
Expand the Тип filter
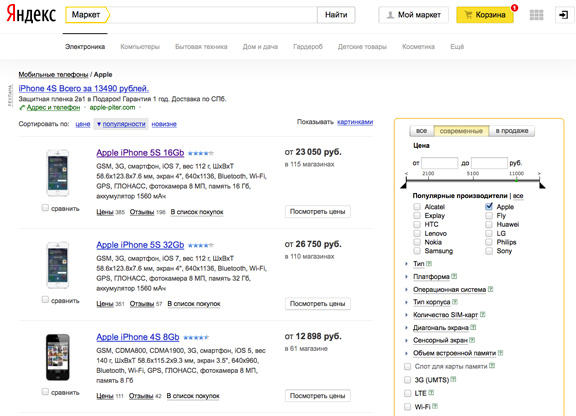419,264
